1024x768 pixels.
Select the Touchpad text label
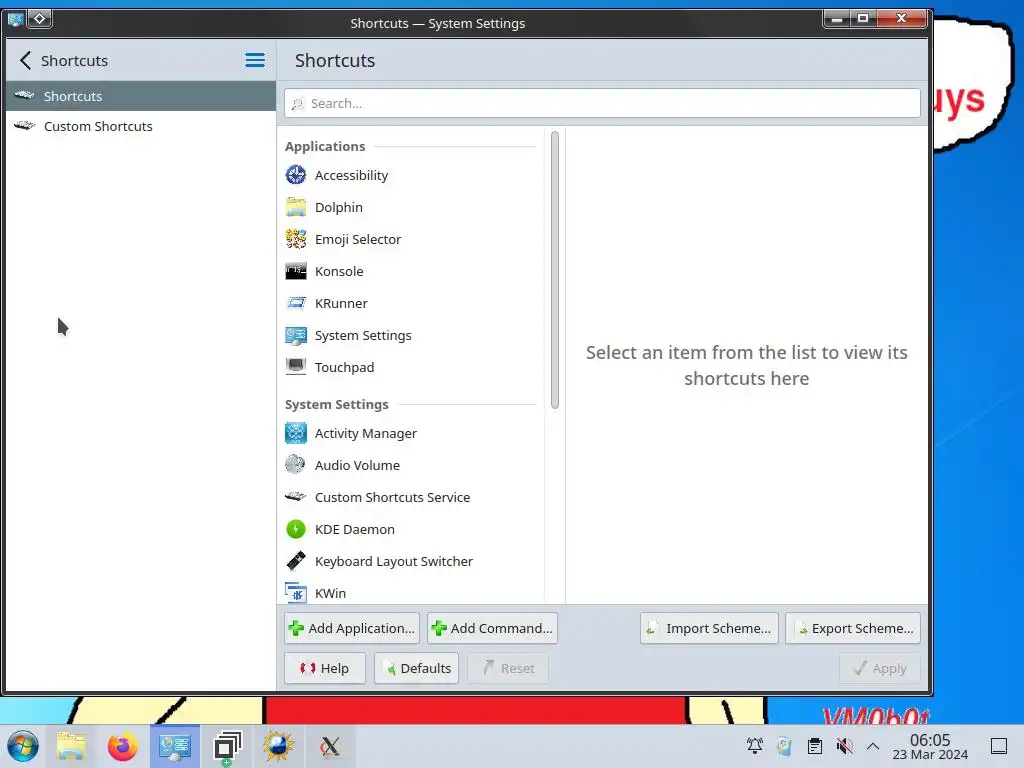(x=344, y=367)
